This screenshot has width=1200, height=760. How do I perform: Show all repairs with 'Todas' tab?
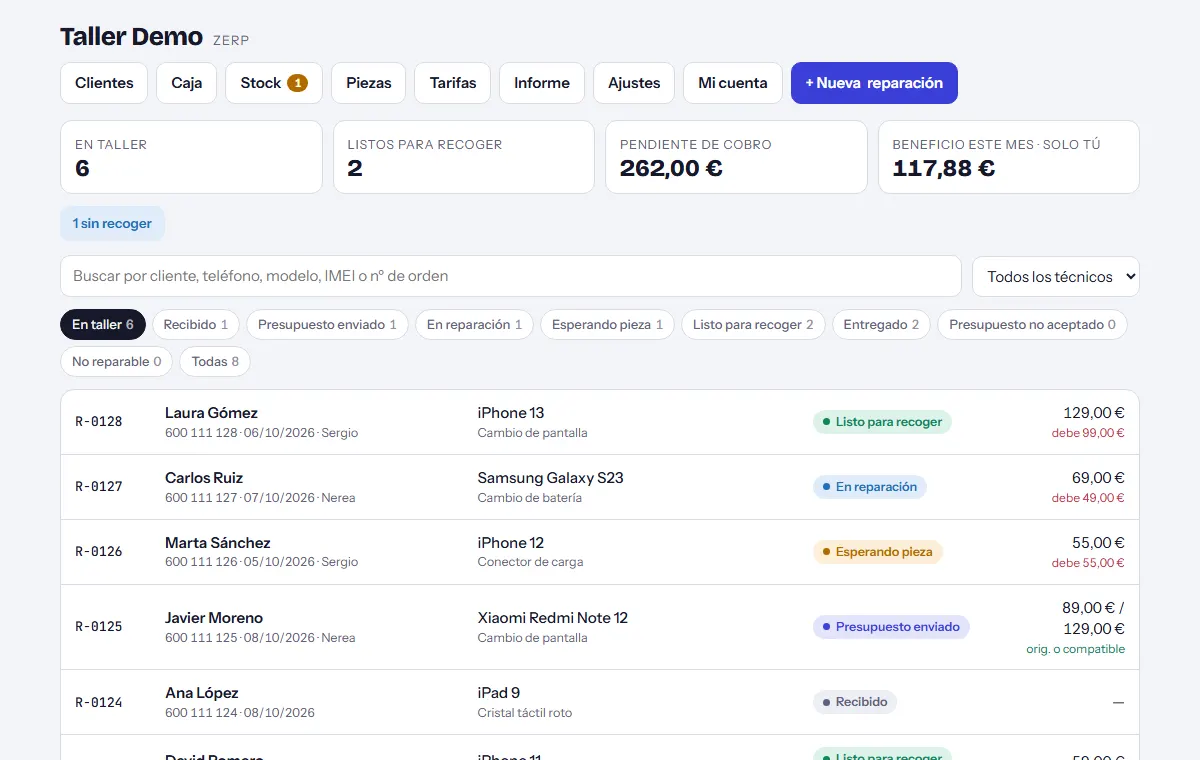click(215, 362)
